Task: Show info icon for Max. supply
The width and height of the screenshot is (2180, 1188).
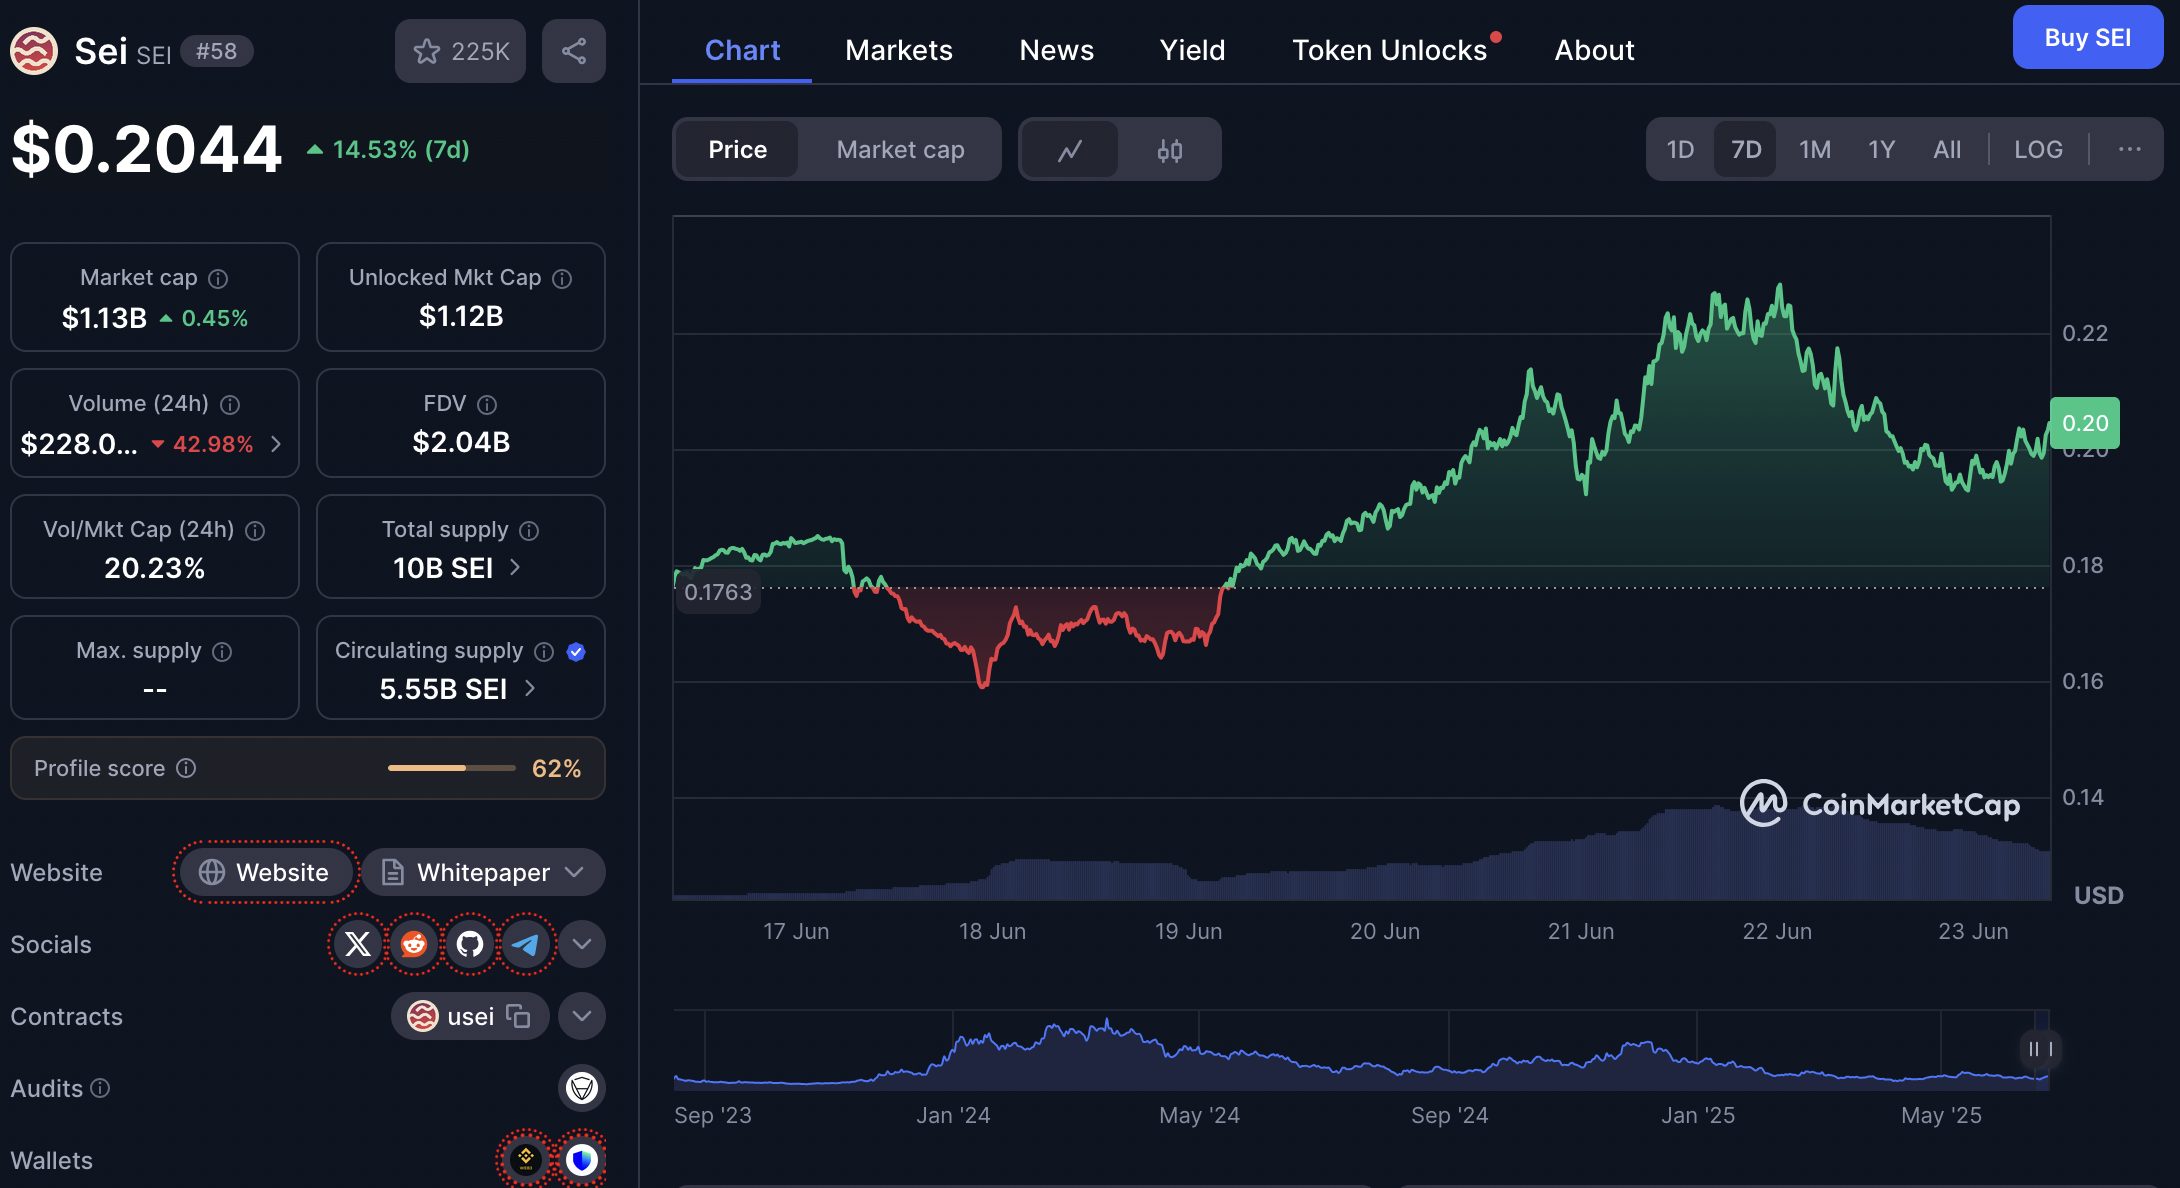Action: click(x=222, y=651)
